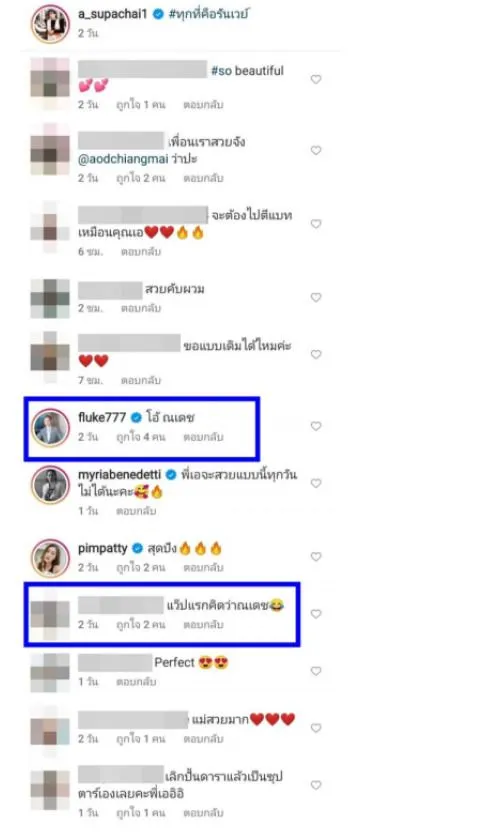Like the 'สวยคับผวม' comment heart

pyautogui.click(x=316, y=298)
